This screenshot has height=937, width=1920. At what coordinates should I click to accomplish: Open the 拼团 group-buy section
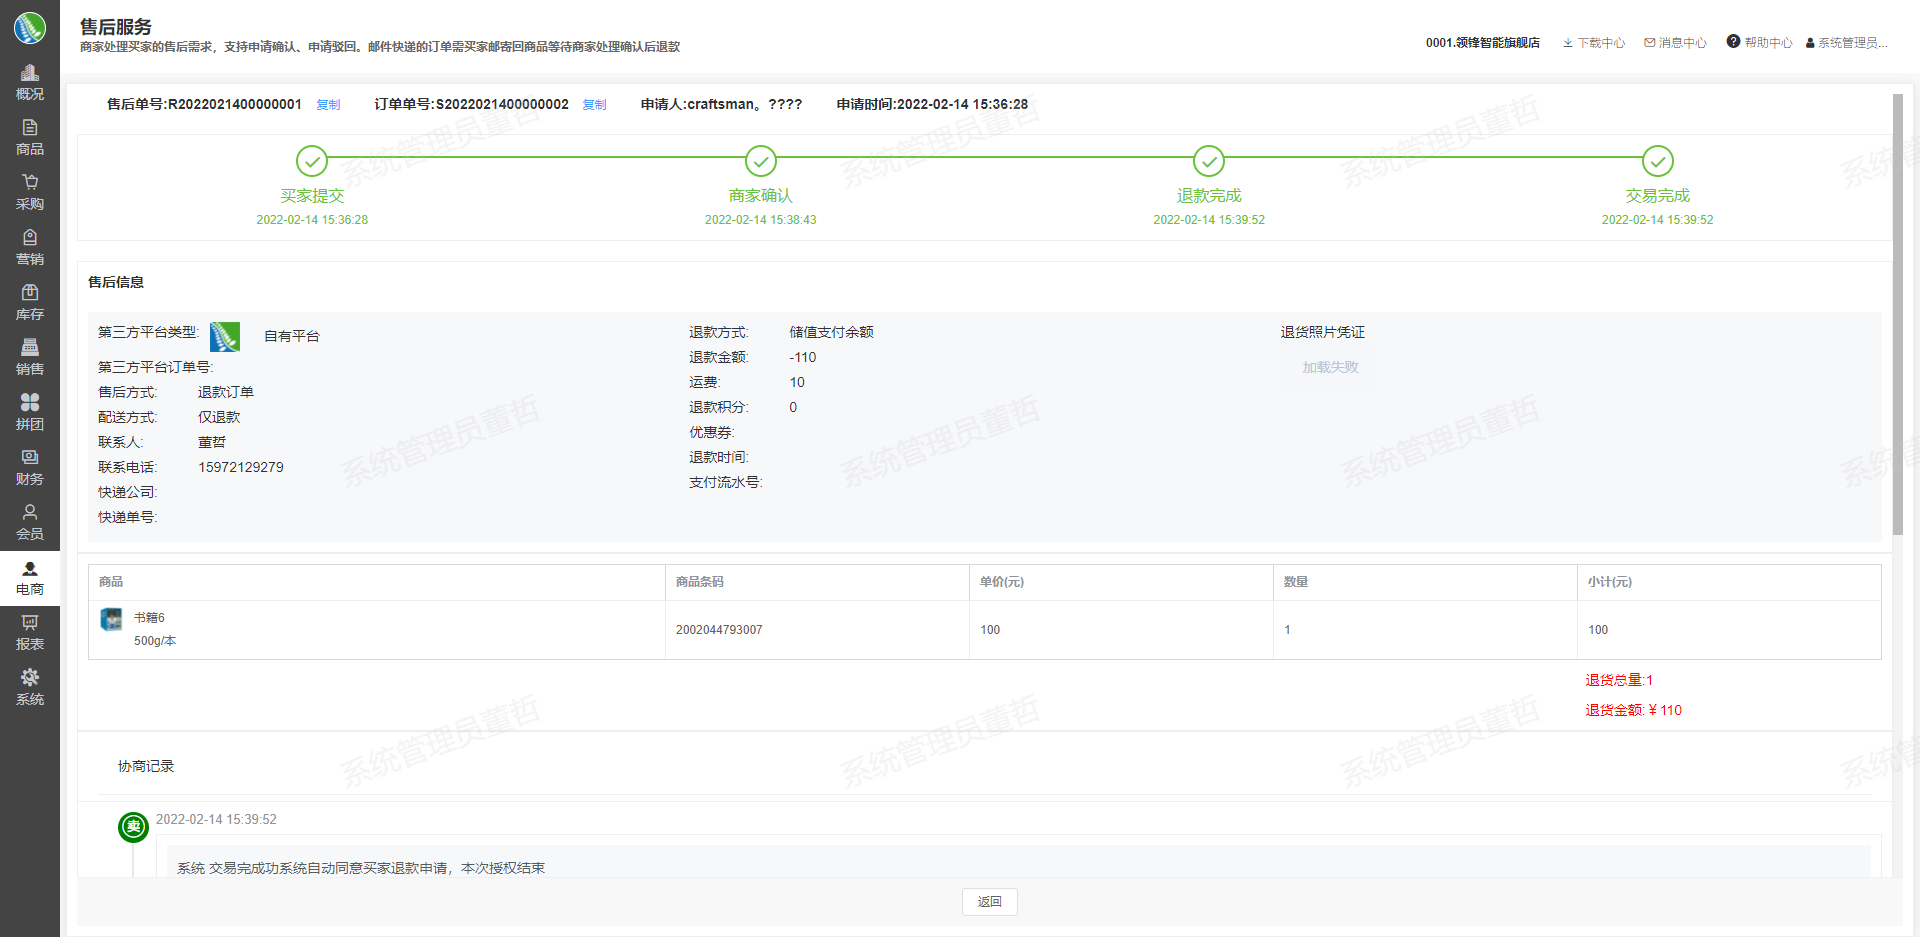pos(30,413)
